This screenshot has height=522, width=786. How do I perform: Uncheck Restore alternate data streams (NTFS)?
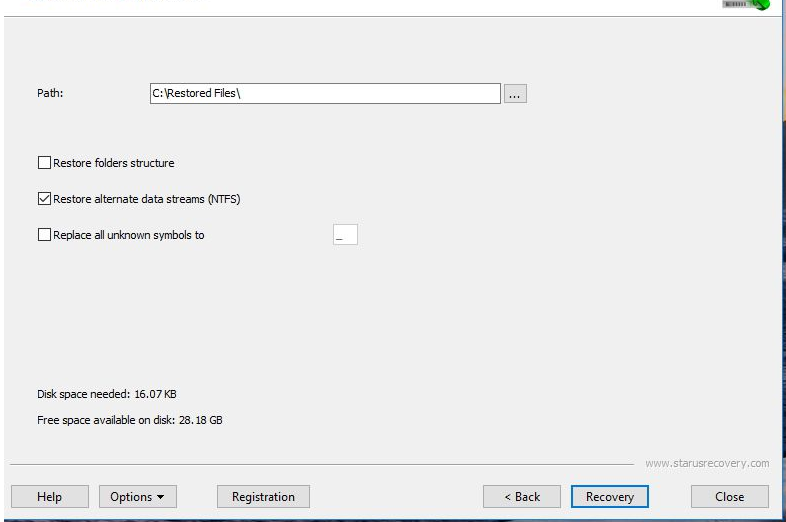pos(44,199)
